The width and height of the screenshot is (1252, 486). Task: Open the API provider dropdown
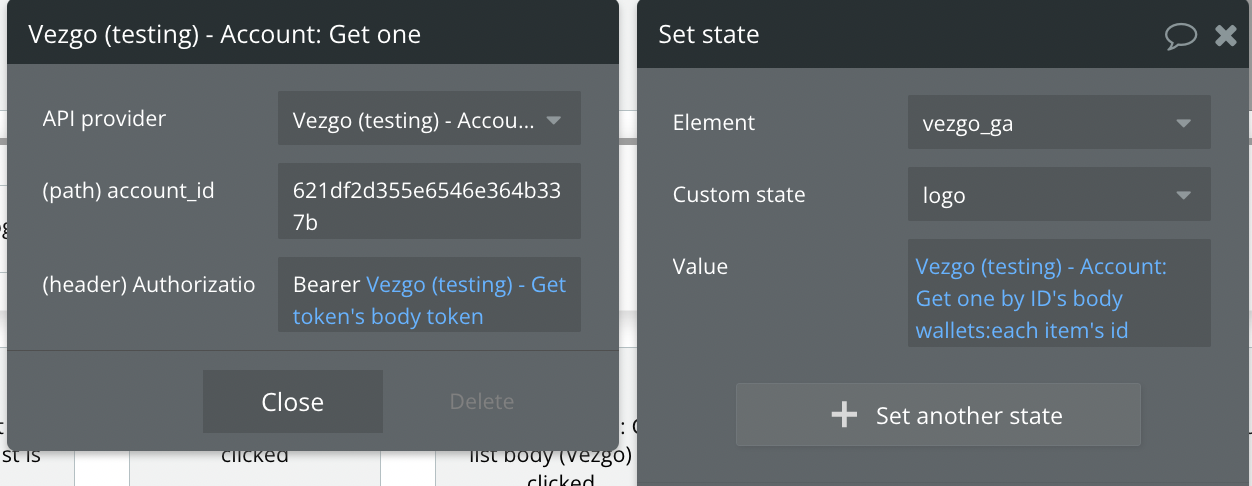pyautogui.click(x=428, y=121)
